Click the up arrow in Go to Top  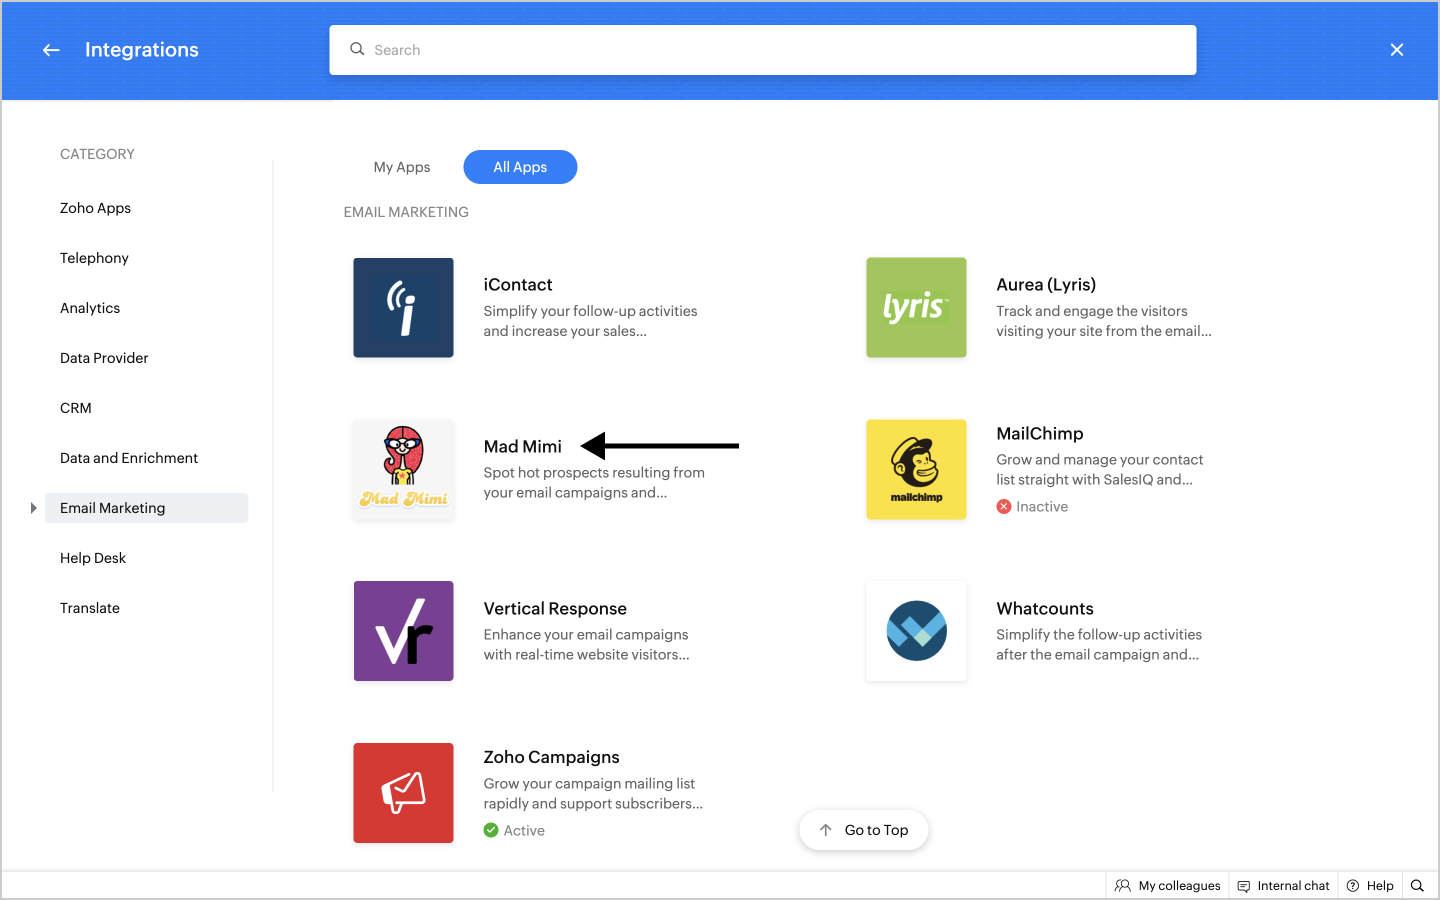click(x=825, y=830)
